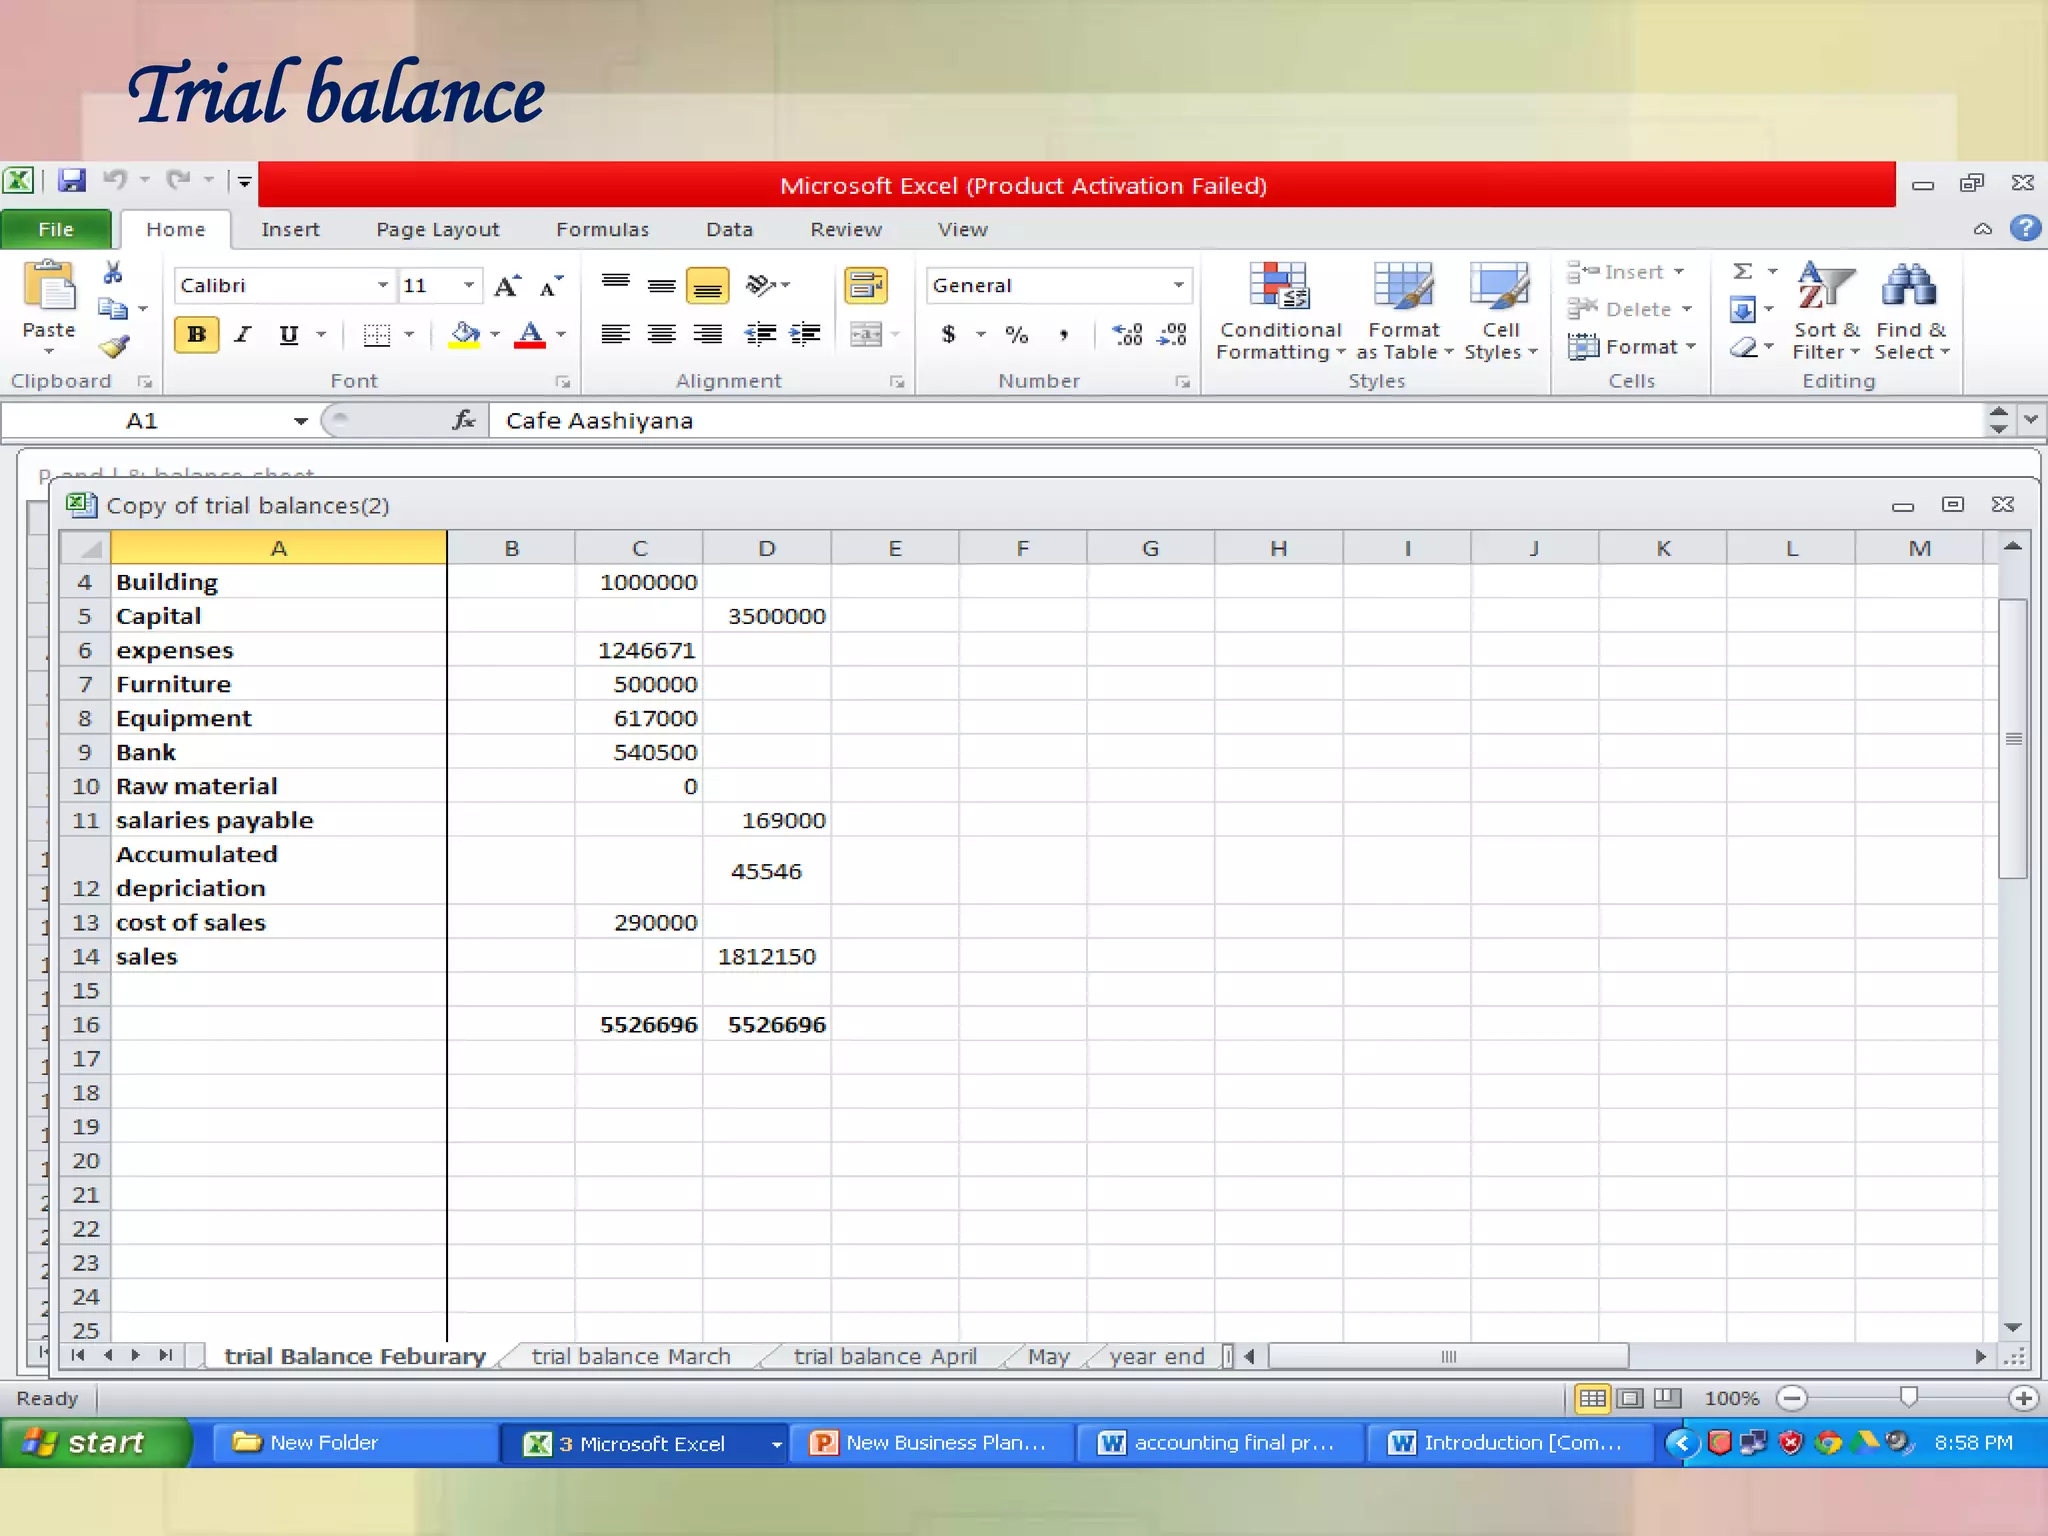Click the Windows start button
Image resolution: width=2048 pixels, height=1536 pixels.
[95, 1443]
